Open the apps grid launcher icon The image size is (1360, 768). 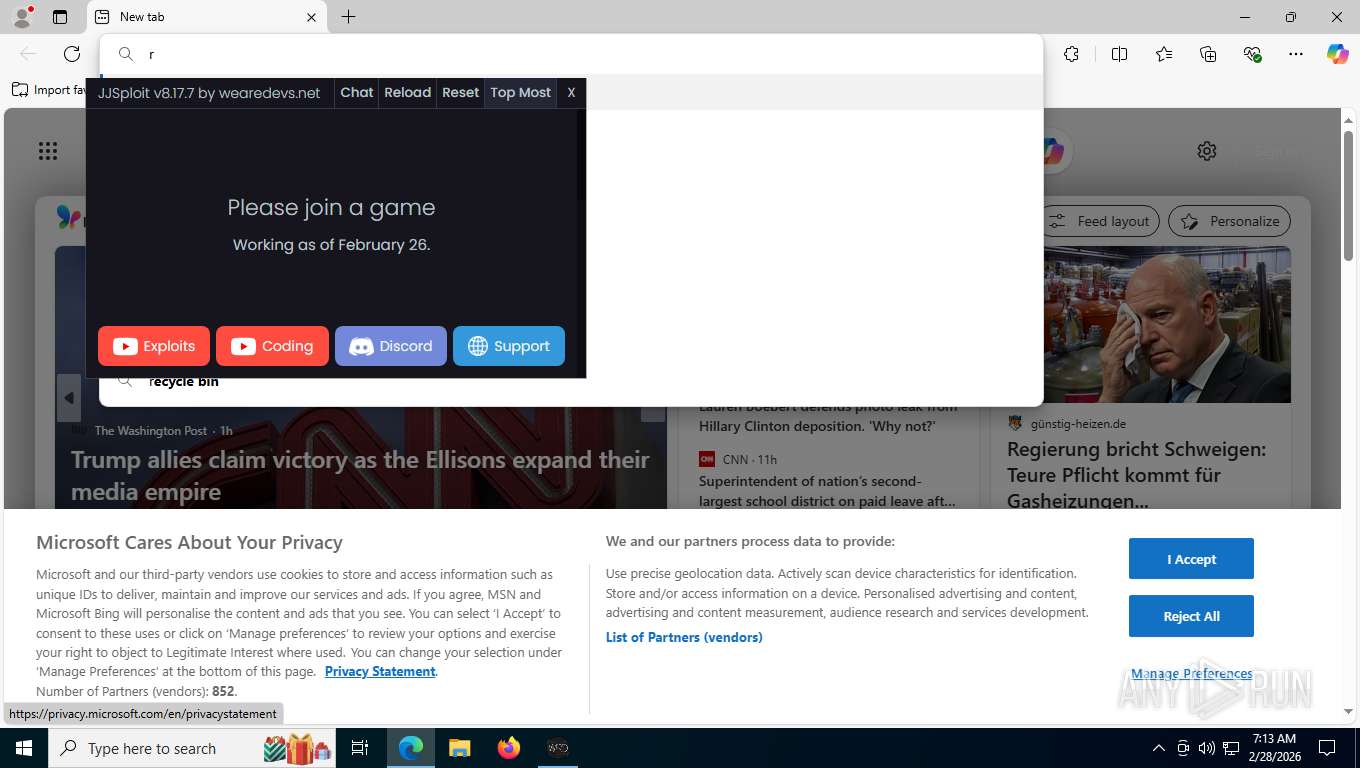[x=48, y=151]
